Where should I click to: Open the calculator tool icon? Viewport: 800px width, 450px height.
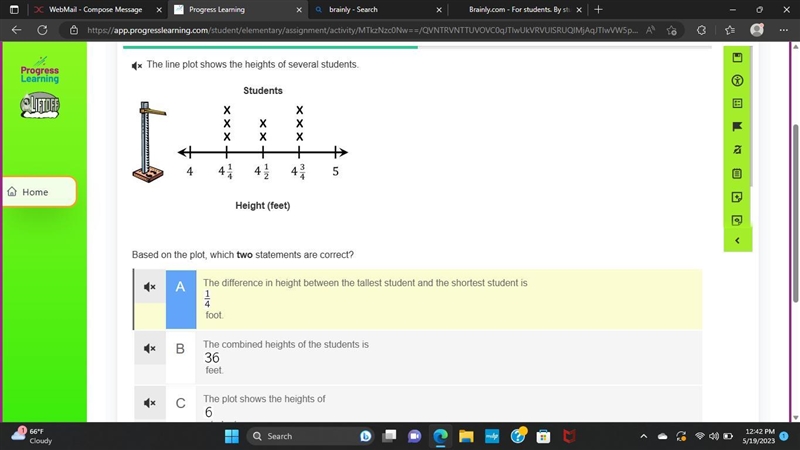(x=737, y=104)
